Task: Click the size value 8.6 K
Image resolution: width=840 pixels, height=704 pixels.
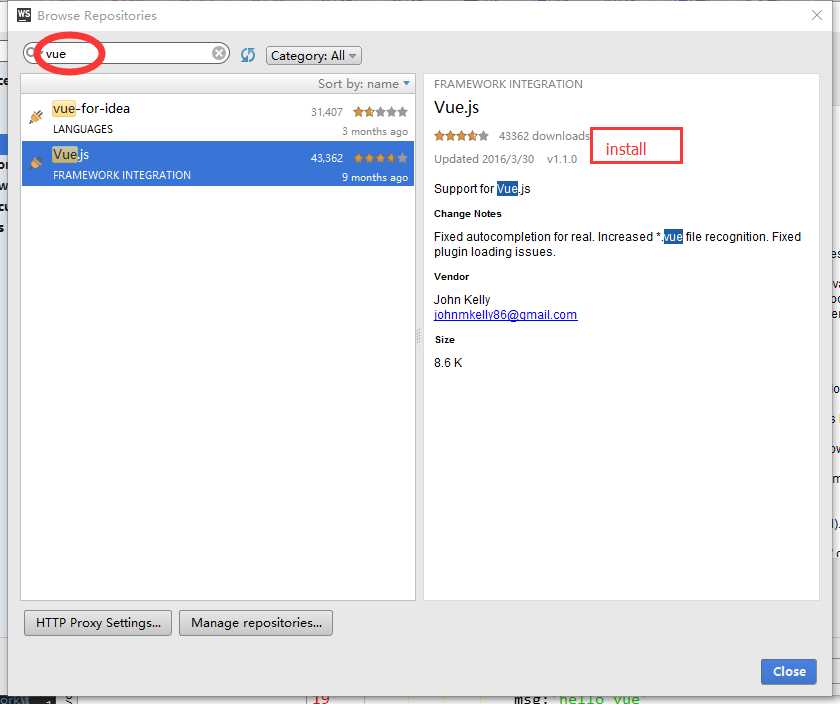Action: (448, 363)
